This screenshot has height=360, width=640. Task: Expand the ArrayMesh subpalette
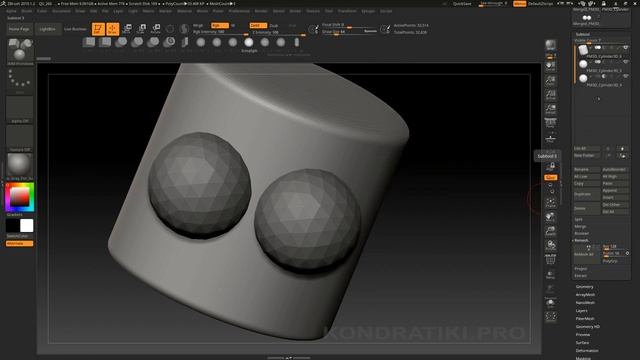pyautogui.click(x=585, y=295)
